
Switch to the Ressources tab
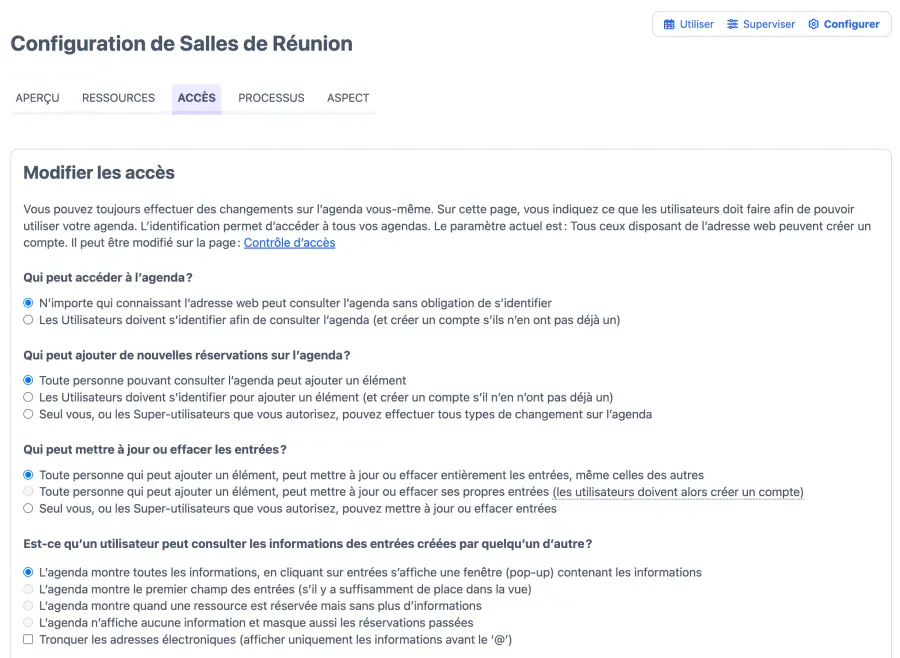tap(118, 98)
